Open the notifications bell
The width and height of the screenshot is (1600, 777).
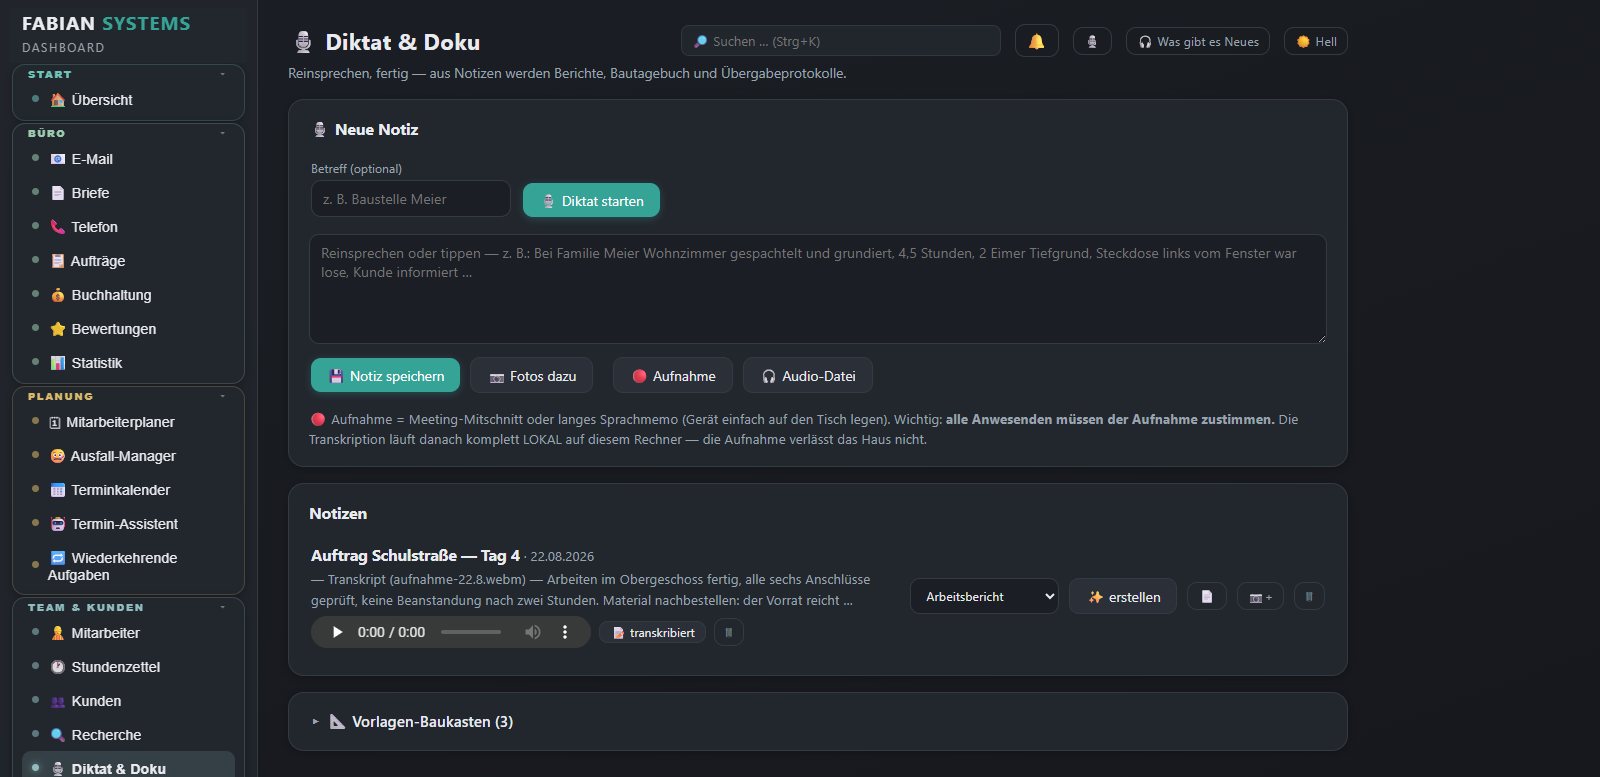(1036, 41)
